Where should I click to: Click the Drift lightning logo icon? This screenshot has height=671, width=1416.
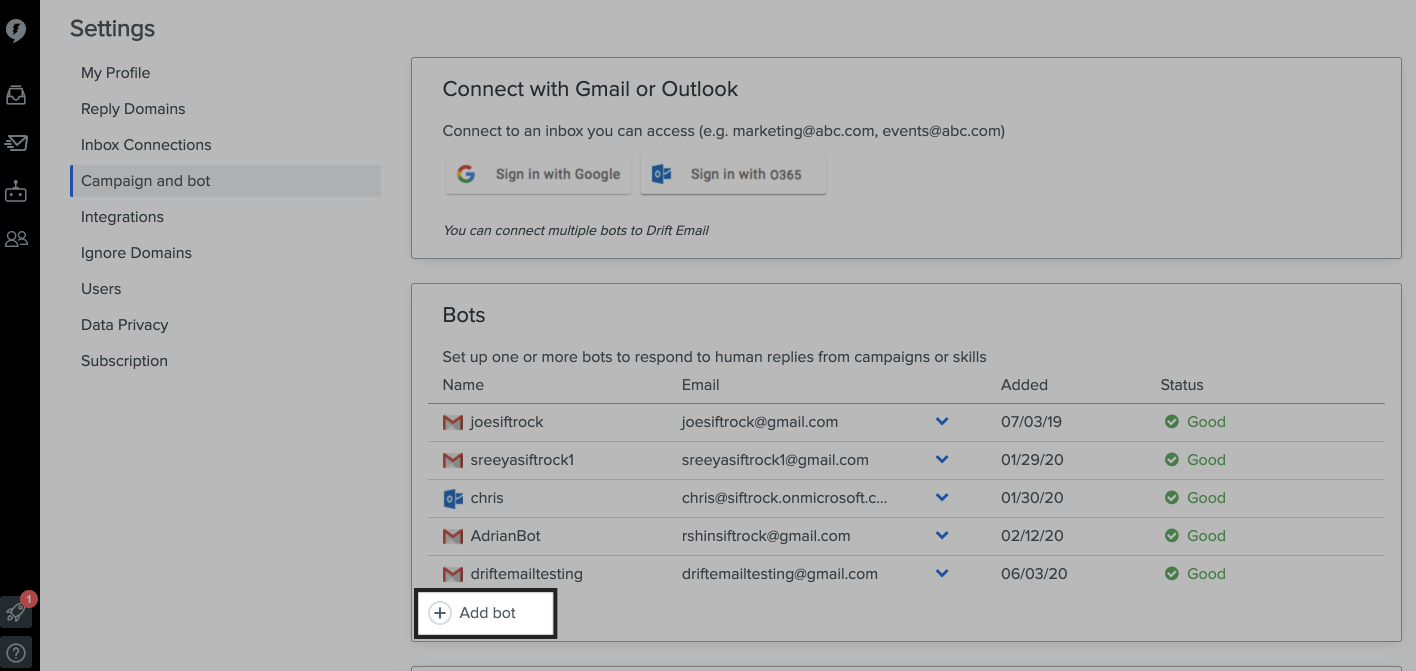point(16,31)
